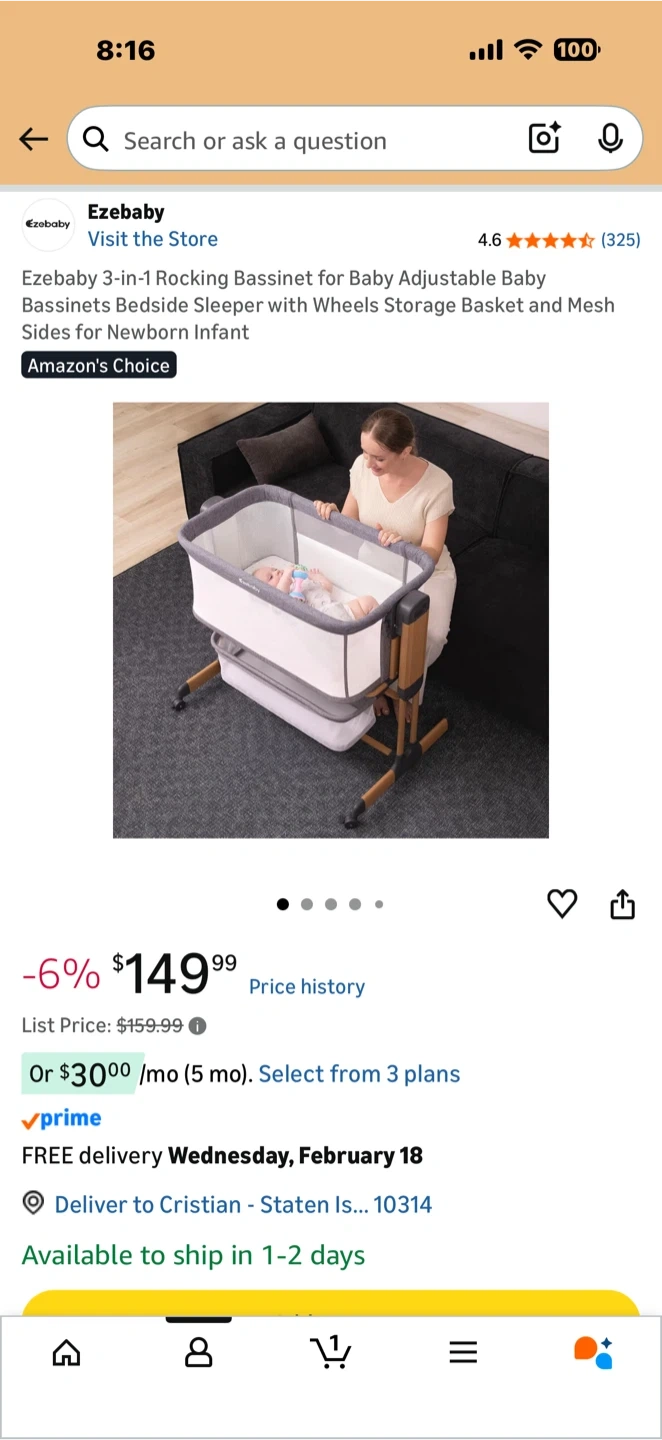The height and width of the screenshot is (1440, 662).
Task: Open the shopping cart icon
Action: point(330,1352)
